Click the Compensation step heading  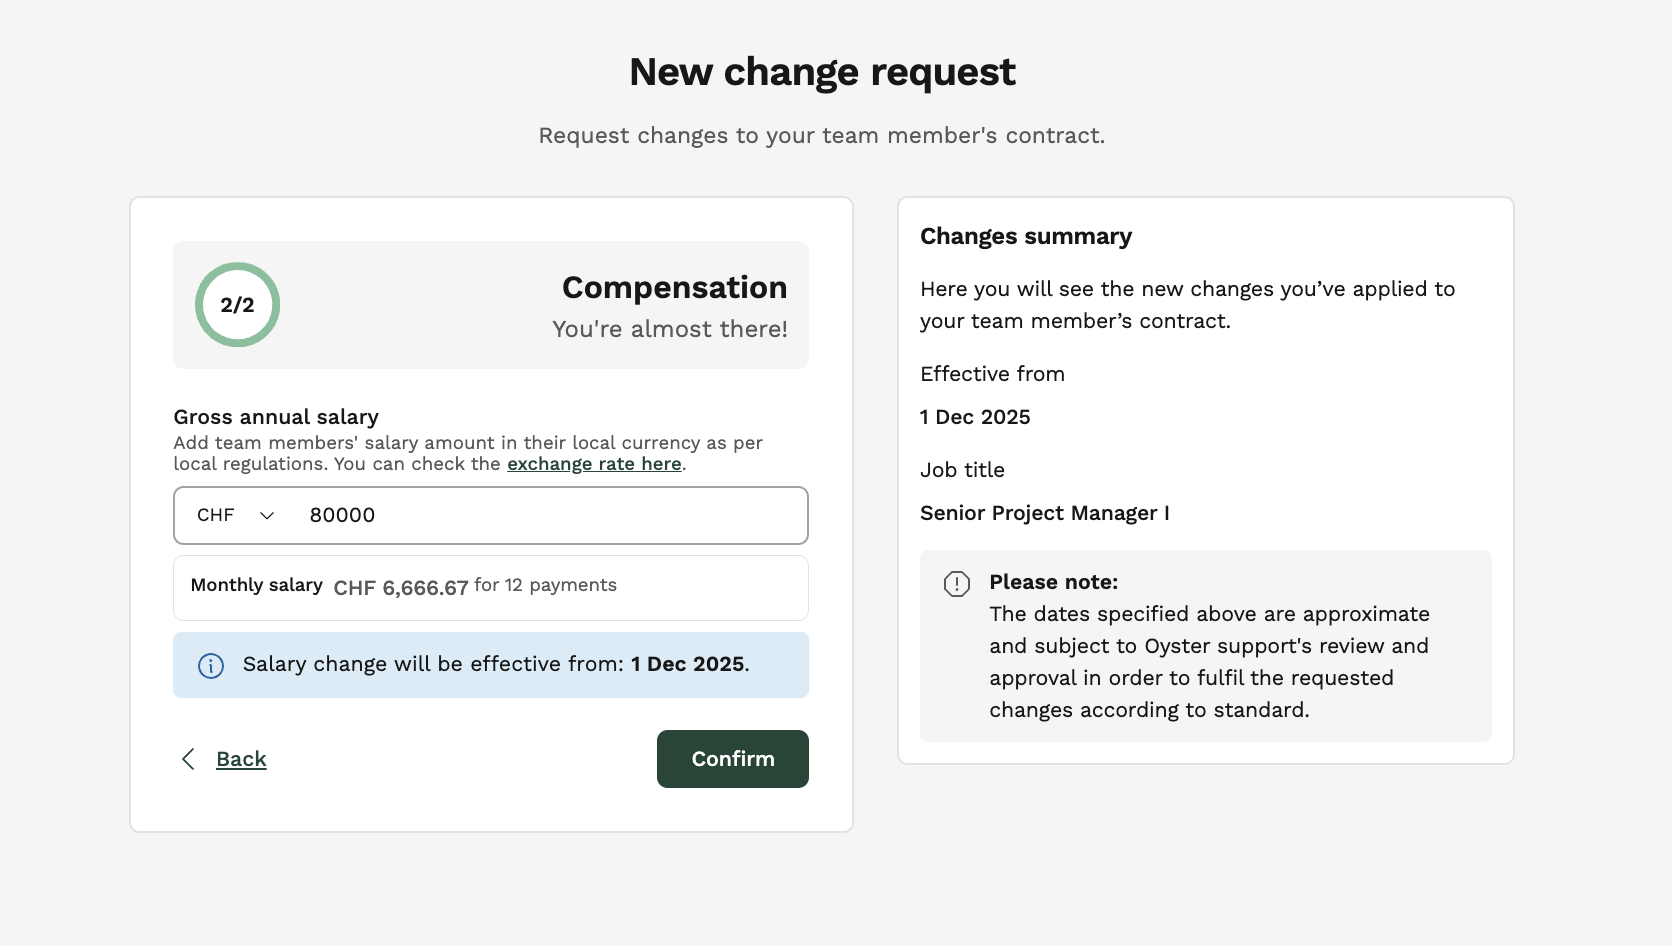[675, 287]
